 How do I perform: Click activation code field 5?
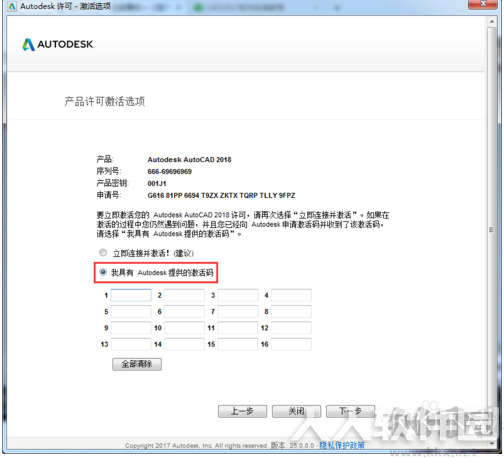click(x=131, y=312)
